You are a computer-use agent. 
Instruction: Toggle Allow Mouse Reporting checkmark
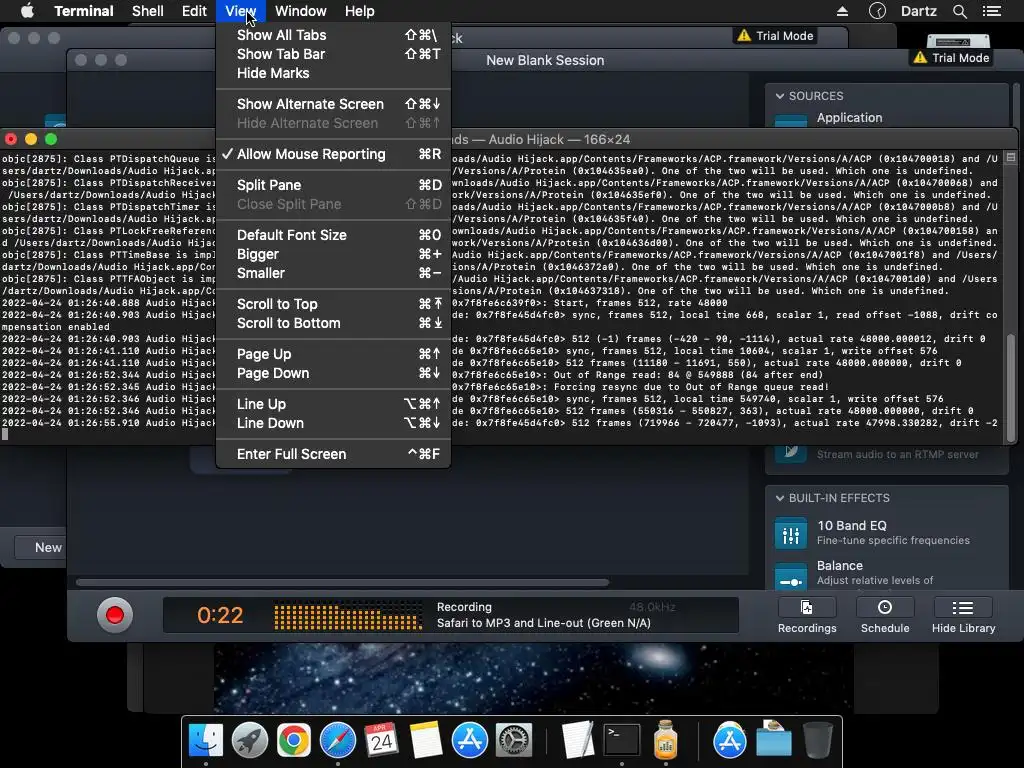[x=333, y=154]
